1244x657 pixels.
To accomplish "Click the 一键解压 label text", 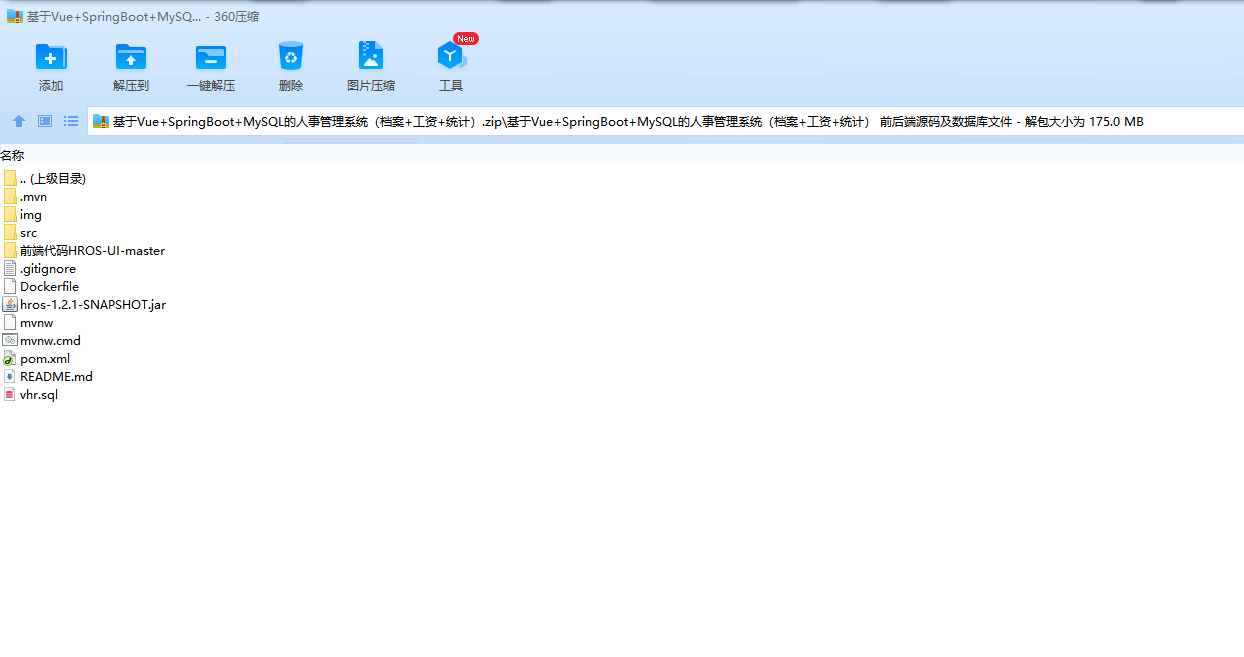I will (x=211, y=86).
